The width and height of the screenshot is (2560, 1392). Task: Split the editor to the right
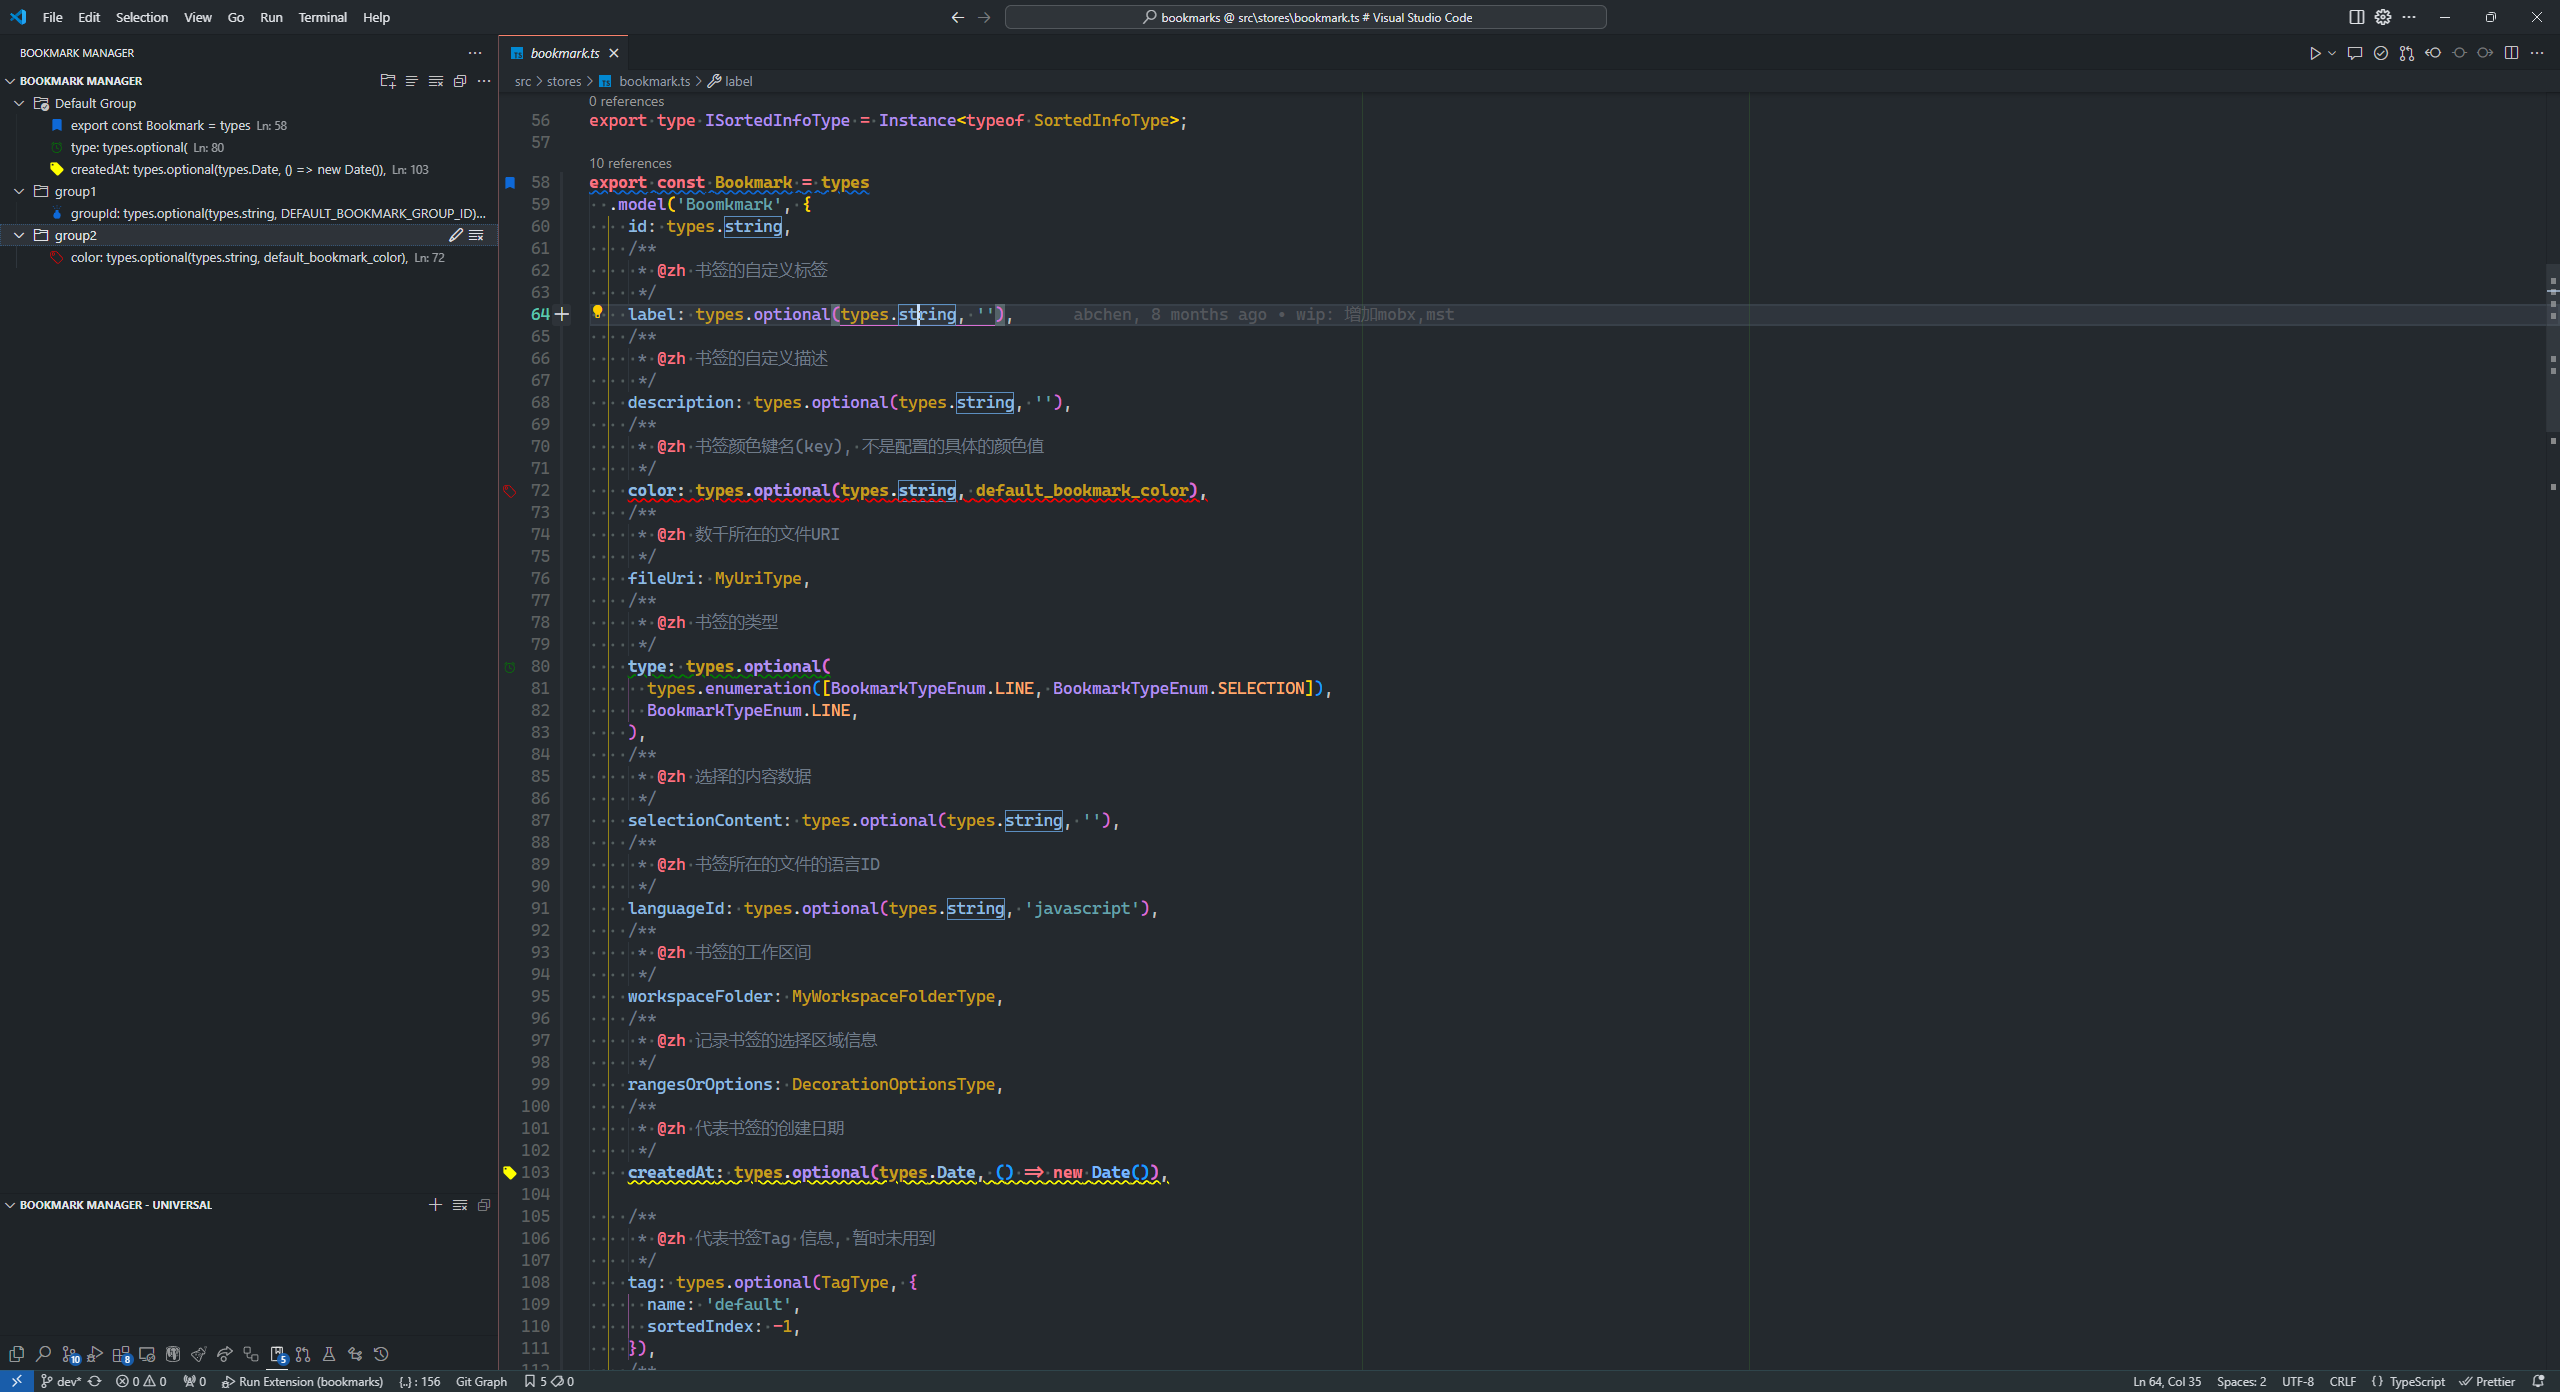(2511, 53)
